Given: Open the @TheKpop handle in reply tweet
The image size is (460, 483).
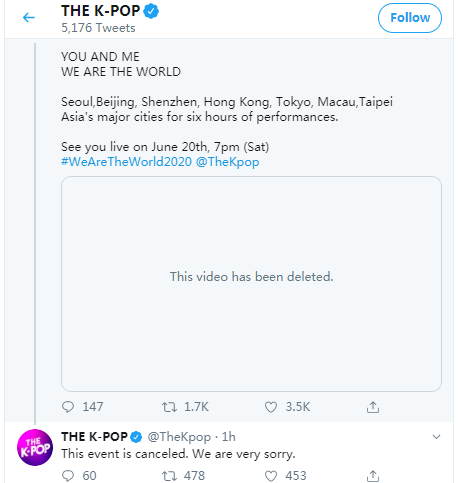Looking at the screenshot, I should click(179, 437).
